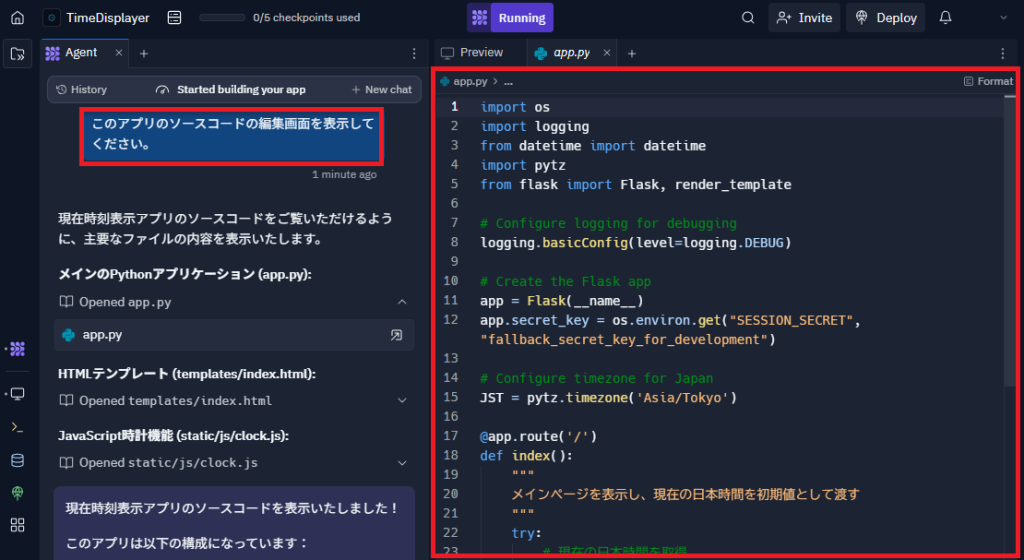This screenshot has height=560, width=1024.
Task: Click the def index(): line
Action: [x=526, y=456]
